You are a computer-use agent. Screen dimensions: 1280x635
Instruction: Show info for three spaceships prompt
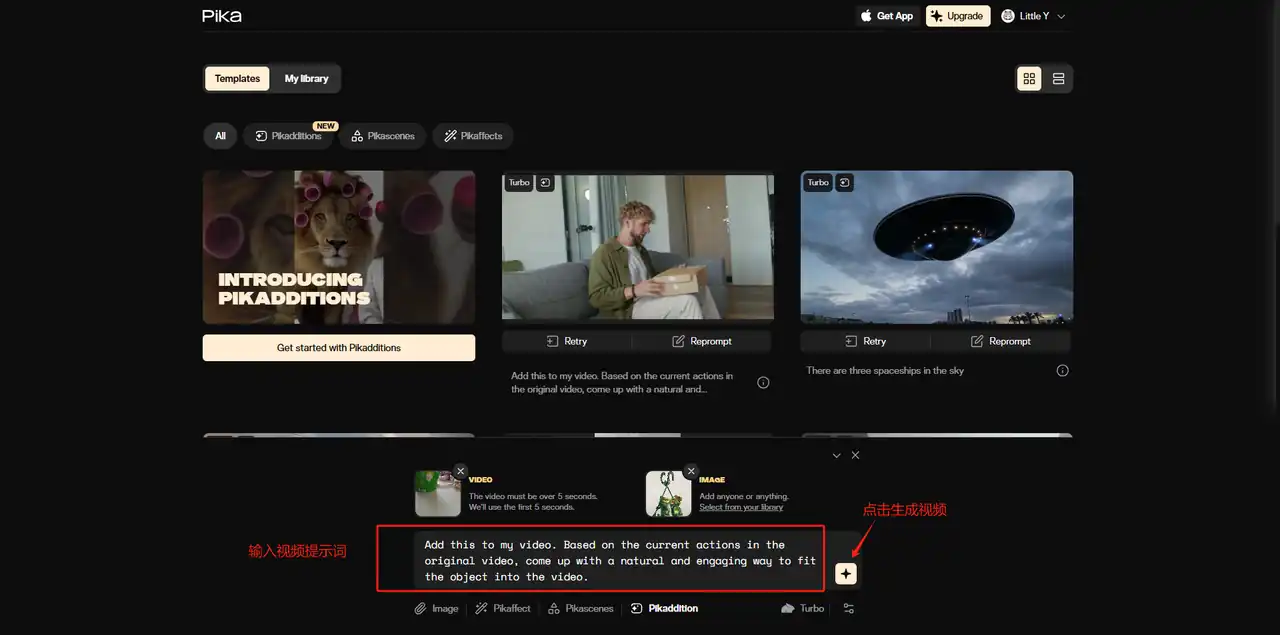[1062, 370]
